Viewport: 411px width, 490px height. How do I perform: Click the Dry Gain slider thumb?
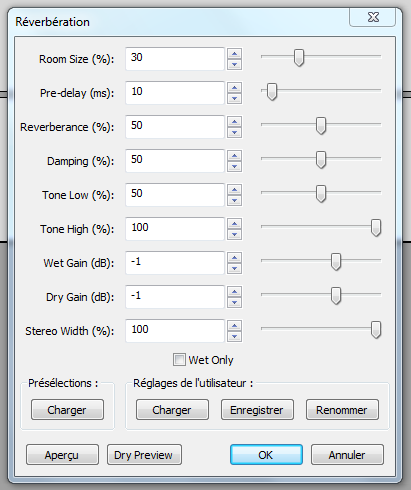coord(336,296)
